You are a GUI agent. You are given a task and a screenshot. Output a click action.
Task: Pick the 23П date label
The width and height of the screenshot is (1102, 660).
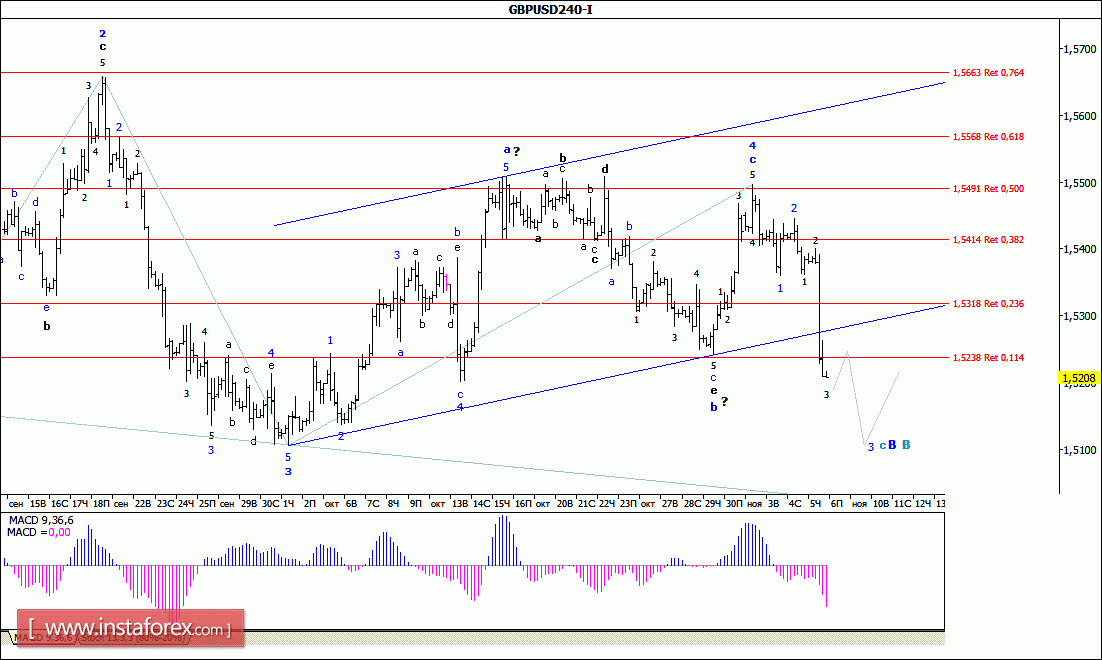tap(628, 503)
